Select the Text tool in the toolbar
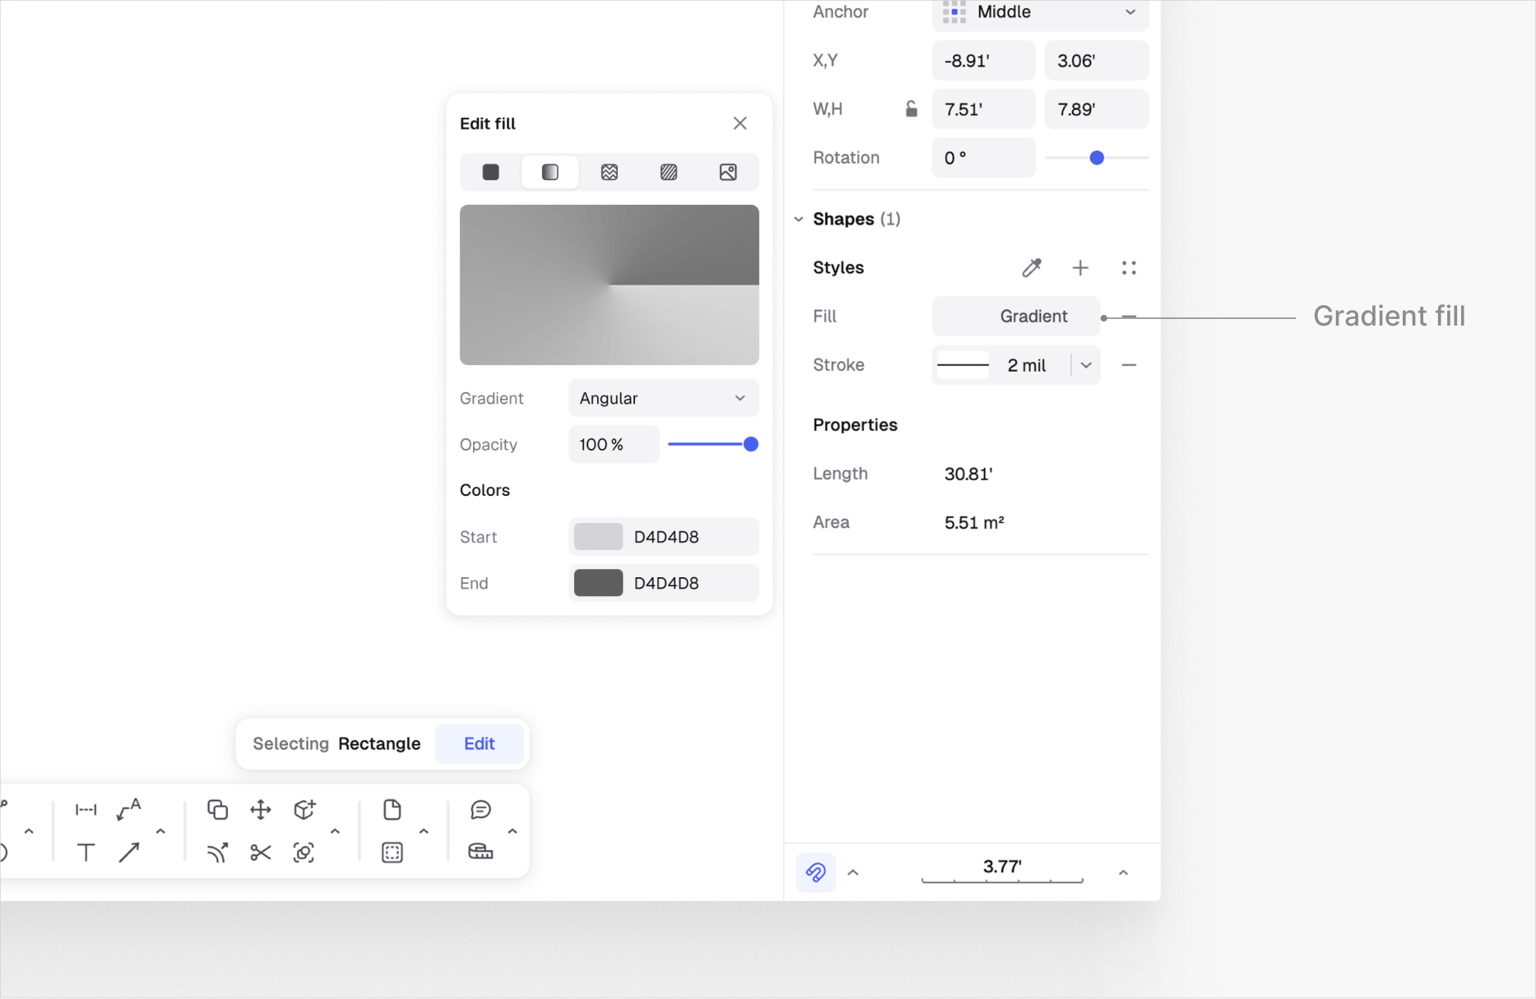The width and height of the screenshot is (1536, 999). tap(86, 852)
